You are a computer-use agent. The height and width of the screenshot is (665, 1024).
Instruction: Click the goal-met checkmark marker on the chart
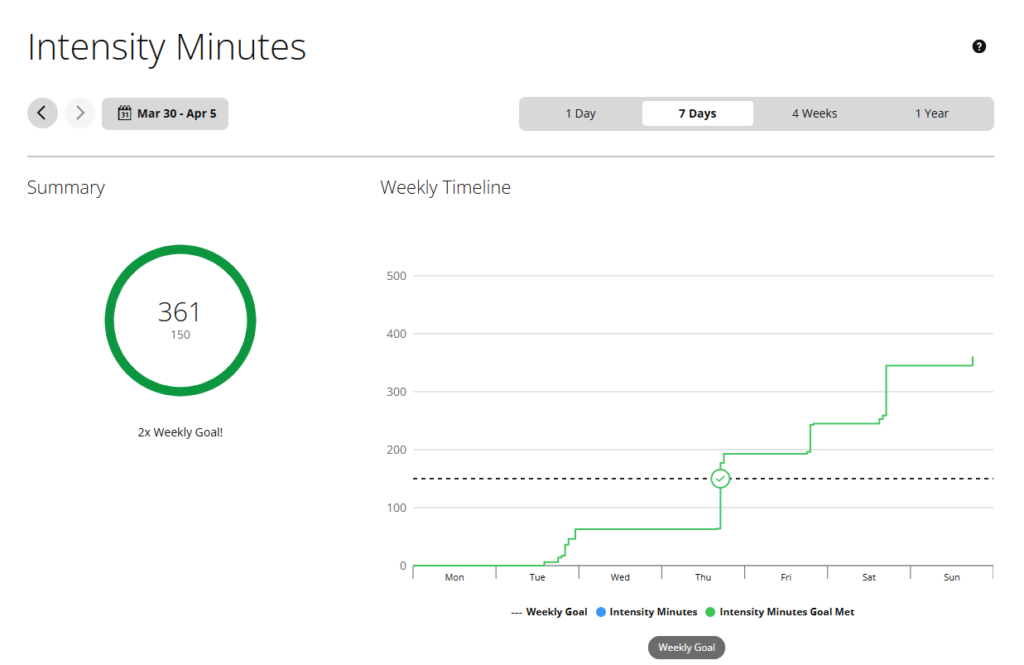click(720, 478)
